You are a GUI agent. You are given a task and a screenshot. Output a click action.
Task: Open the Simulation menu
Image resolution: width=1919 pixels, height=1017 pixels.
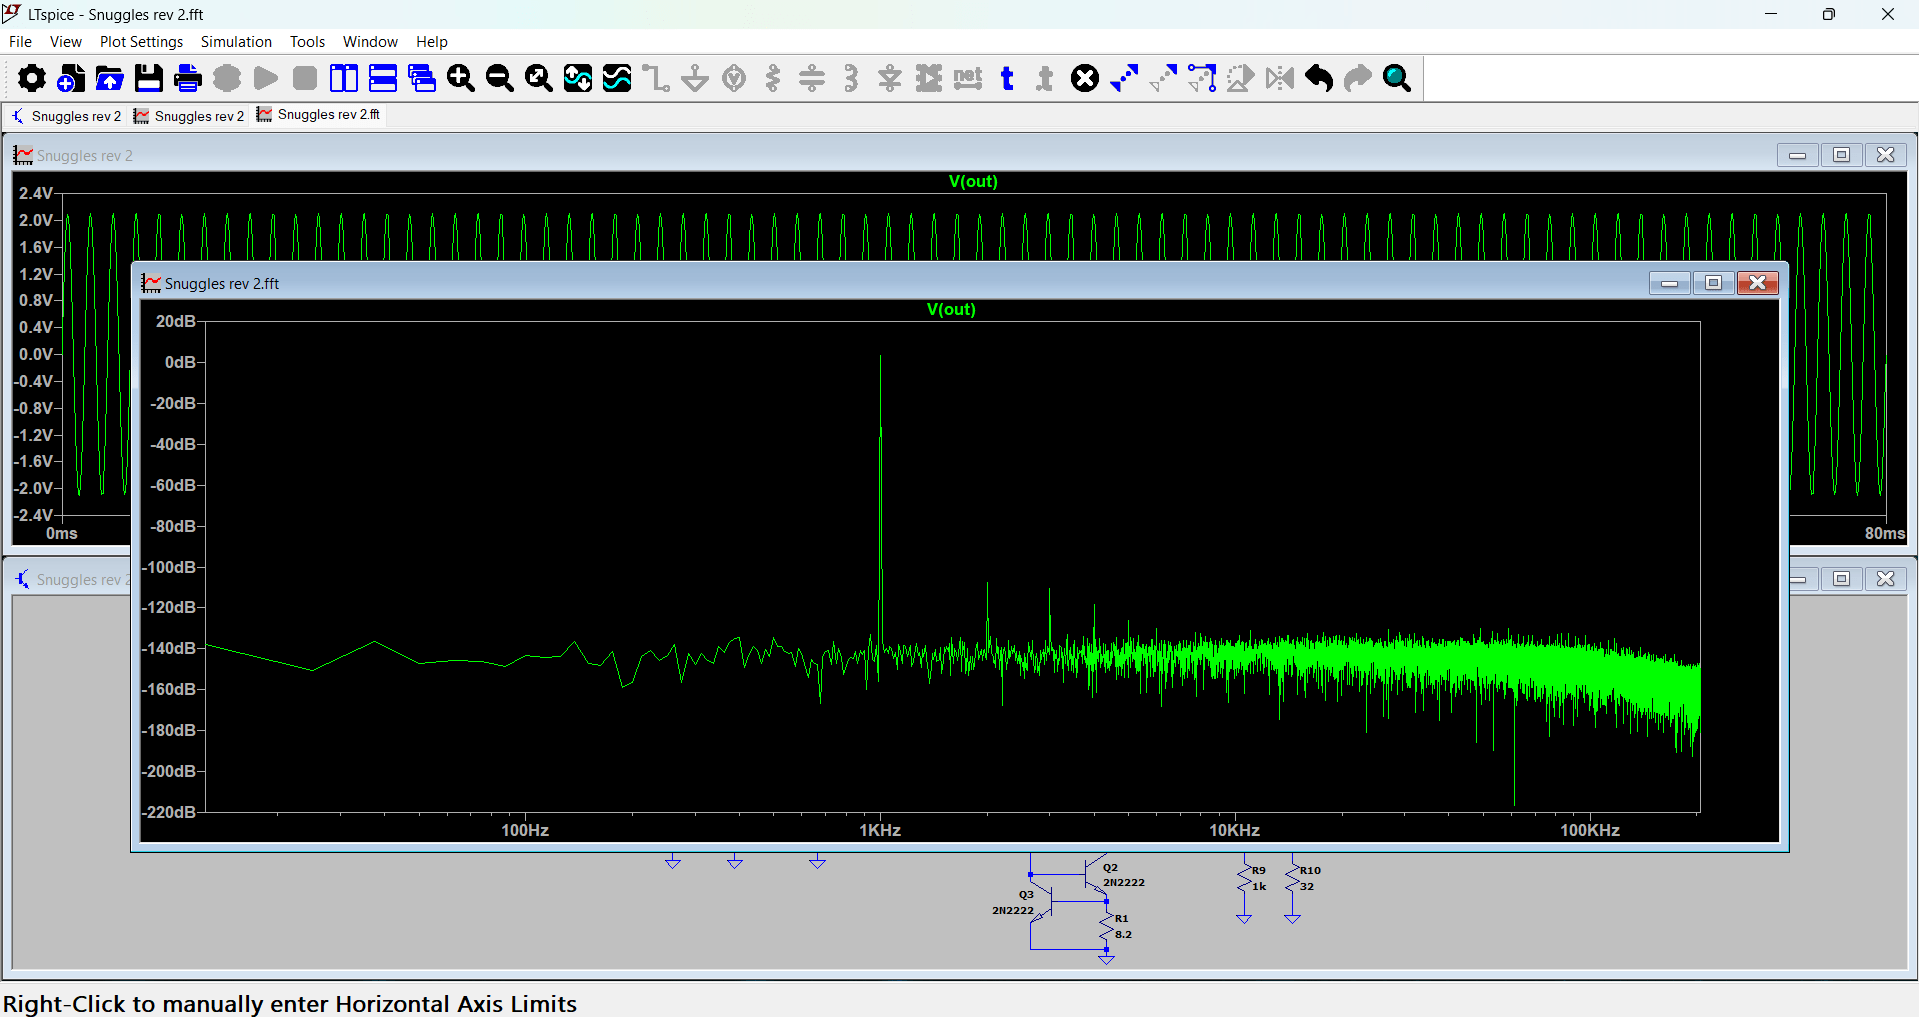pos(236,42)
